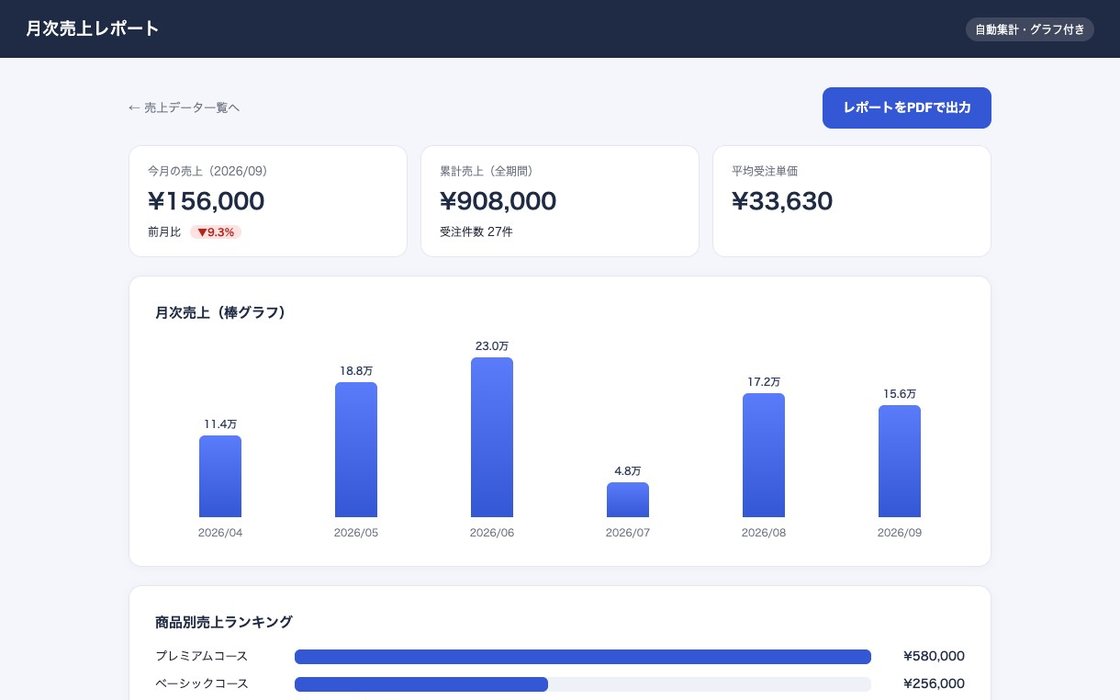Click the ¥256,000 ranking amount
The height and width of the screenshot is (700, 1120).
tap(934, 684)
